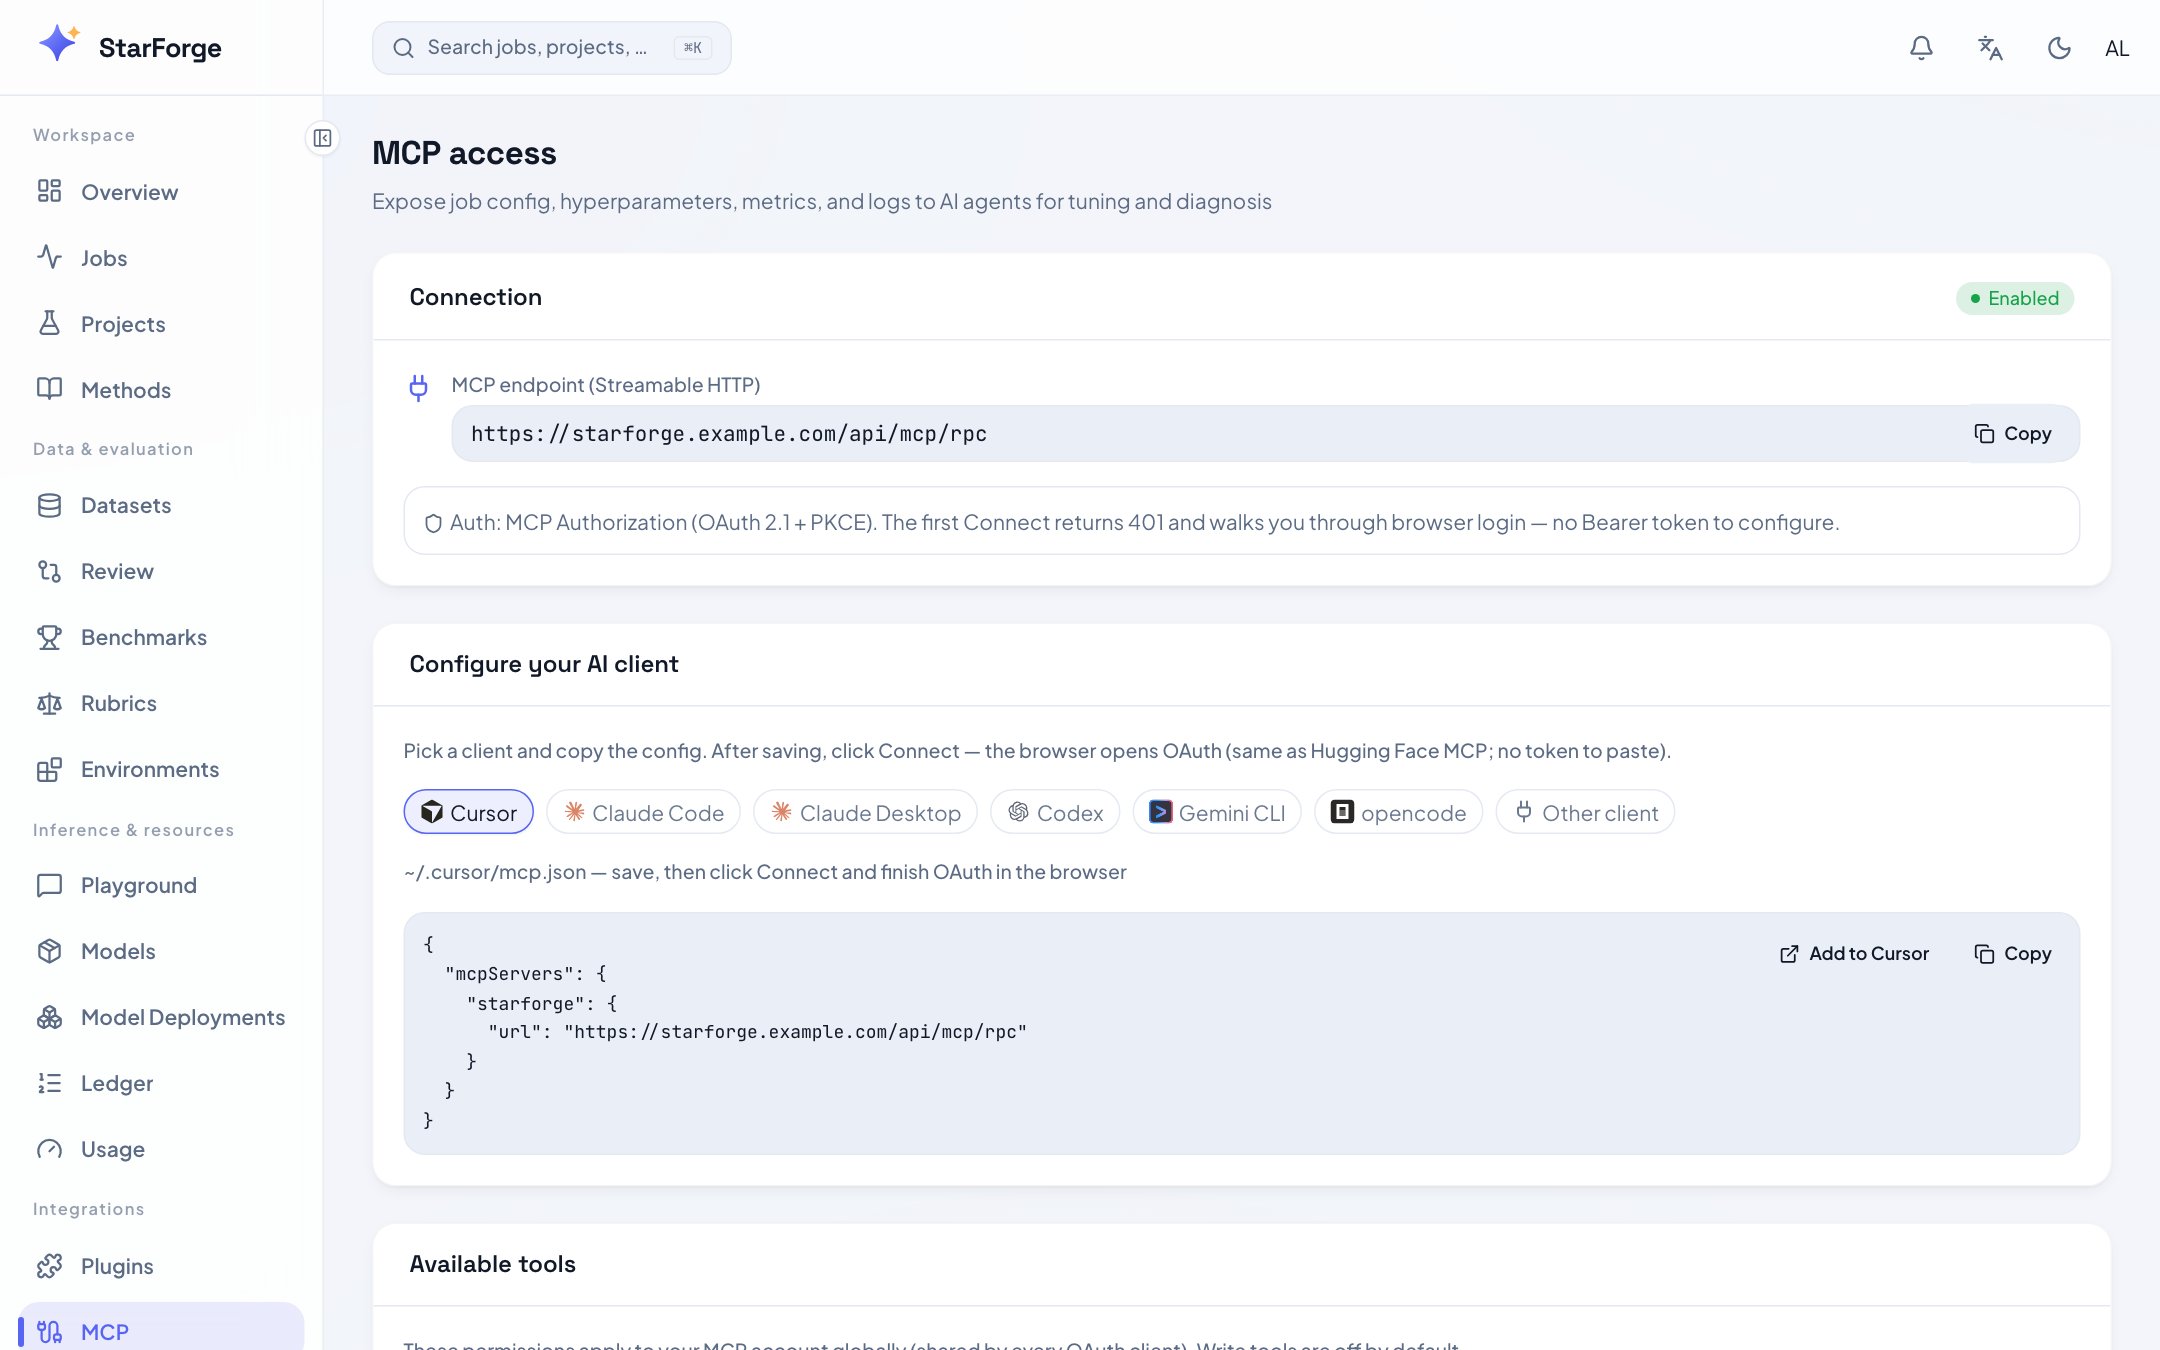The image size is (2160, 1350).
Task: Collapse the sidebar panel
Action: 322,138
